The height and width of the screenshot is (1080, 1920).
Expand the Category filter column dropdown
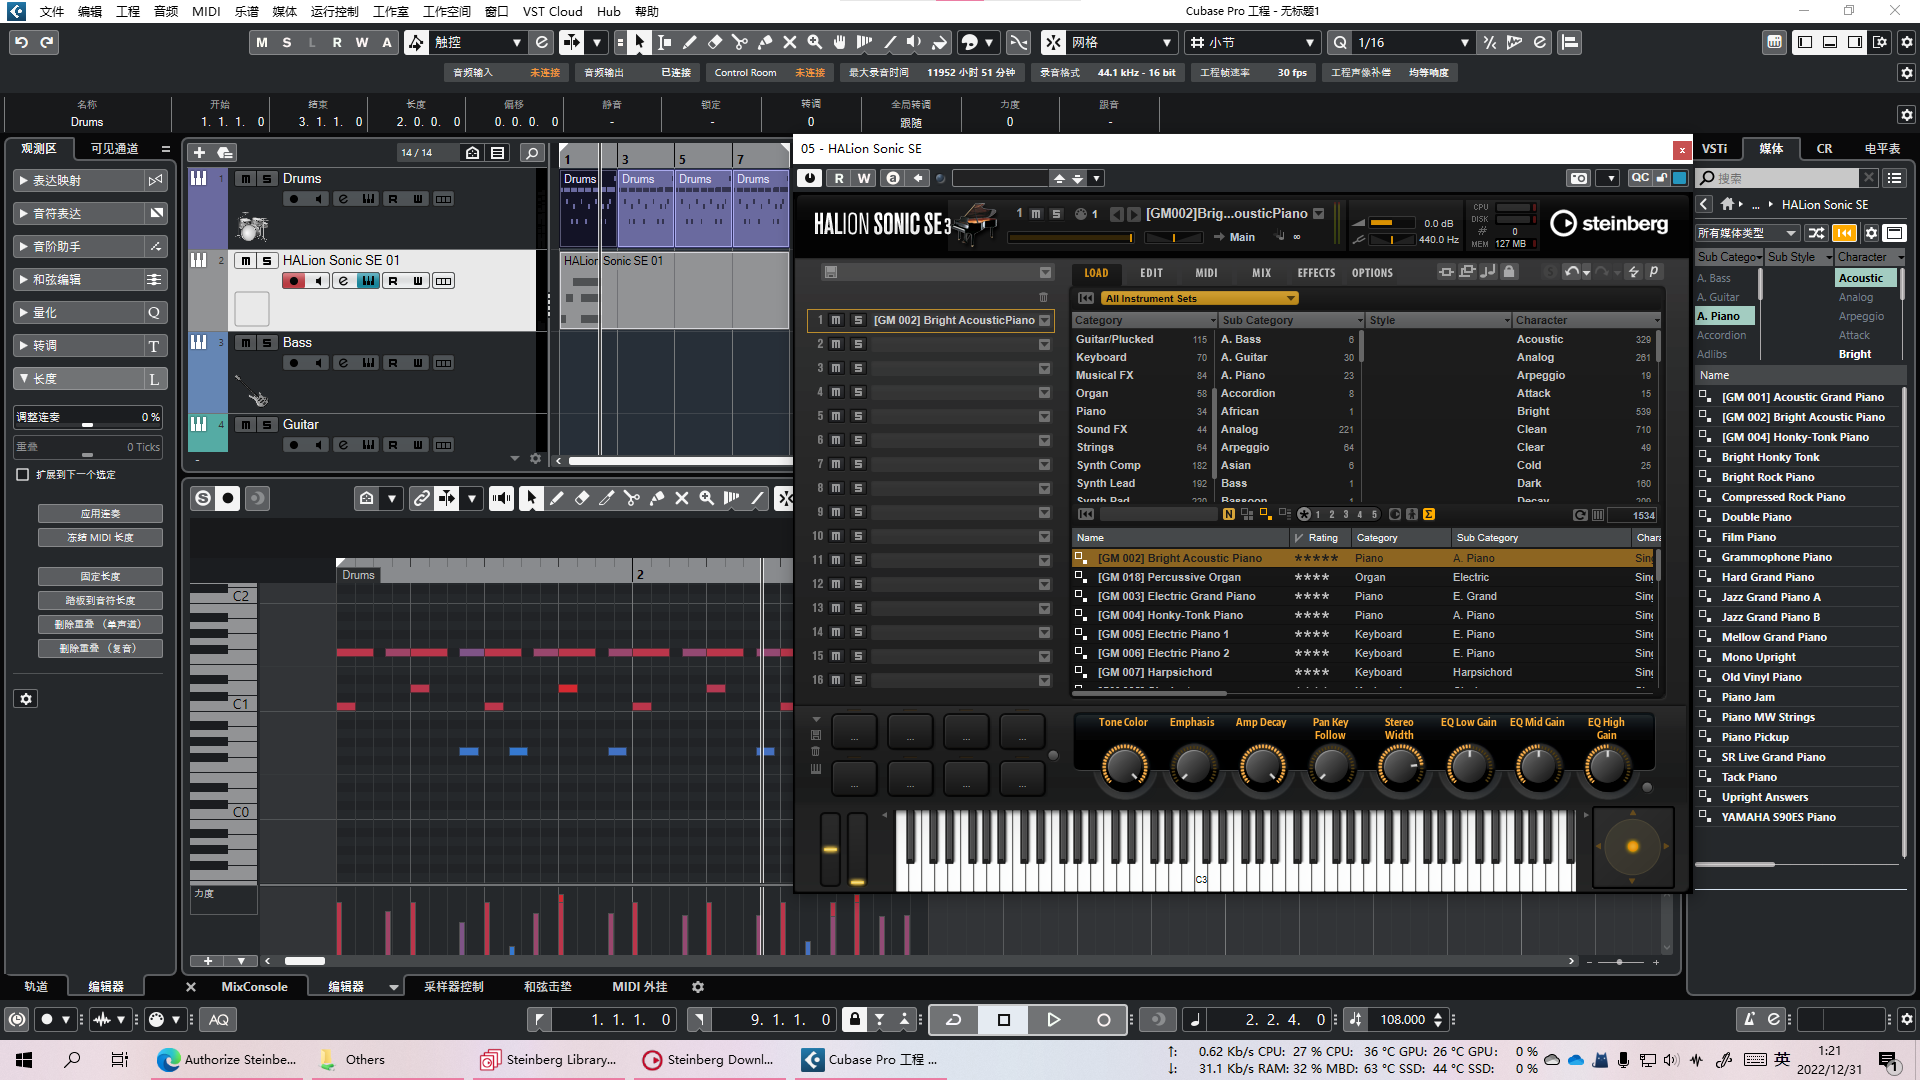point(1213,320)
